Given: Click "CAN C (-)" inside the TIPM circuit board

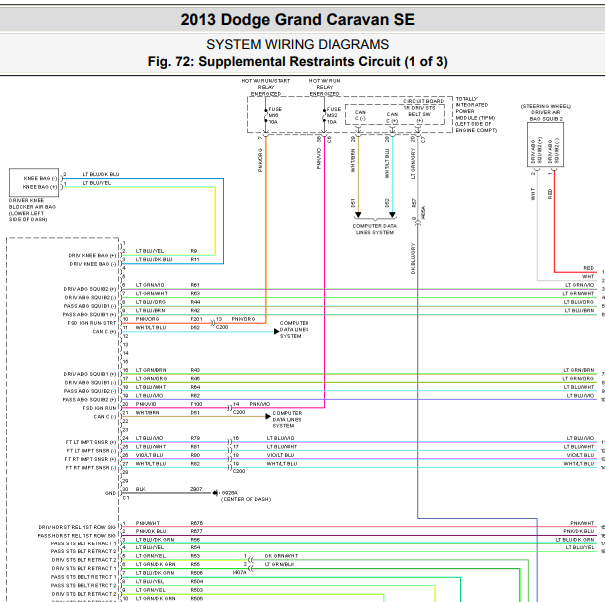Looking at the screenshot, I should coord(360,115).
